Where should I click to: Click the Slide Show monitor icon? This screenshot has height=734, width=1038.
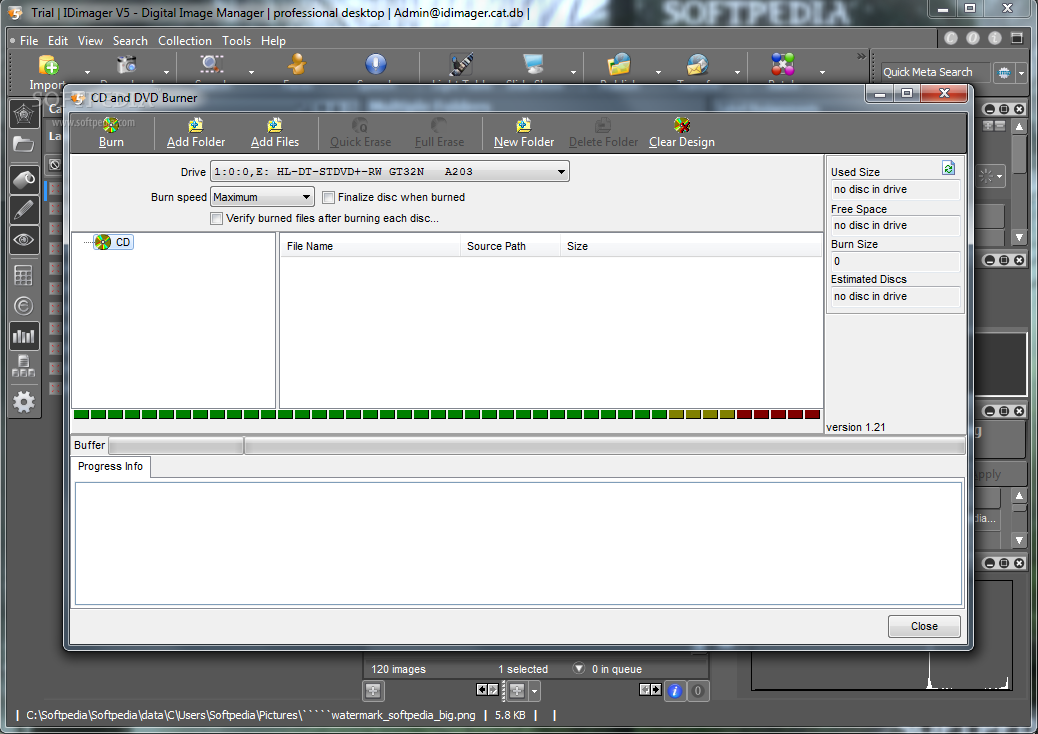534,65
